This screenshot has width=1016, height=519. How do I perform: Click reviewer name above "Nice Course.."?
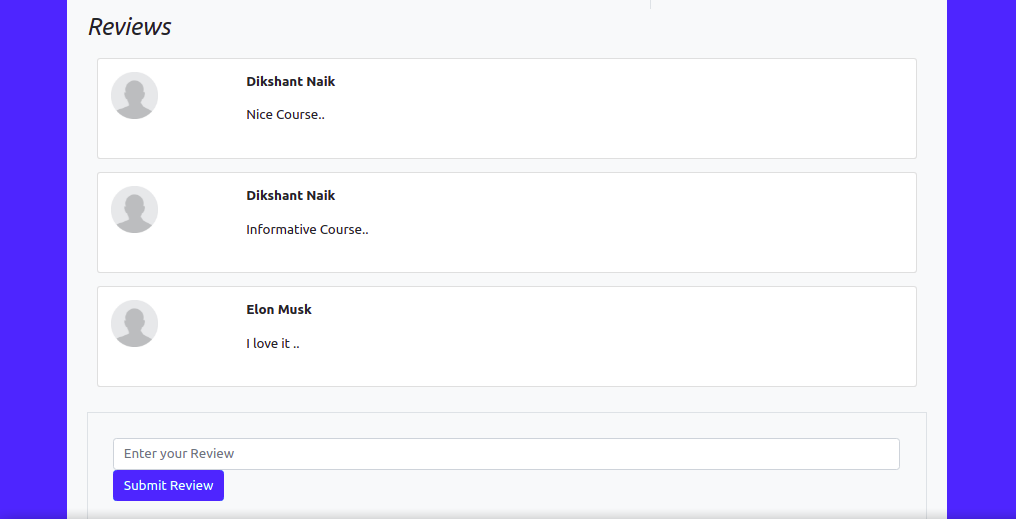(x=290, y=82)
